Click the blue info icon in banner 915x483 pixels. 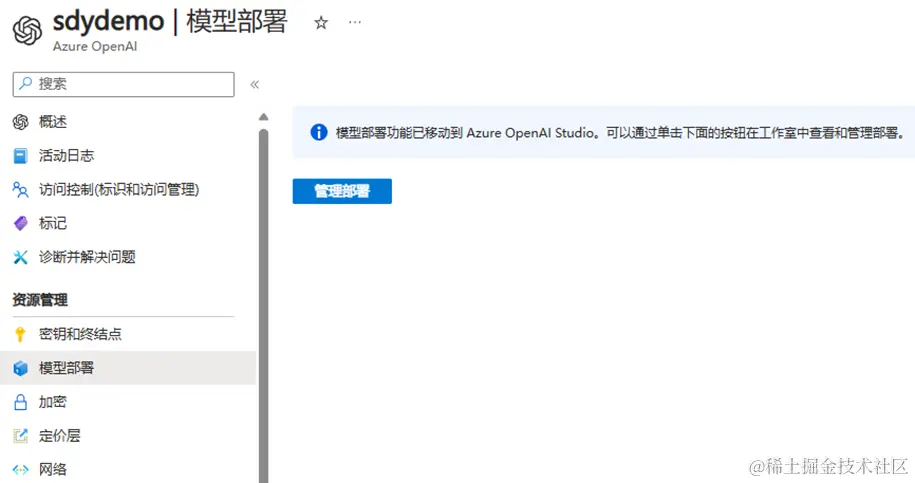tap(319, 132)
